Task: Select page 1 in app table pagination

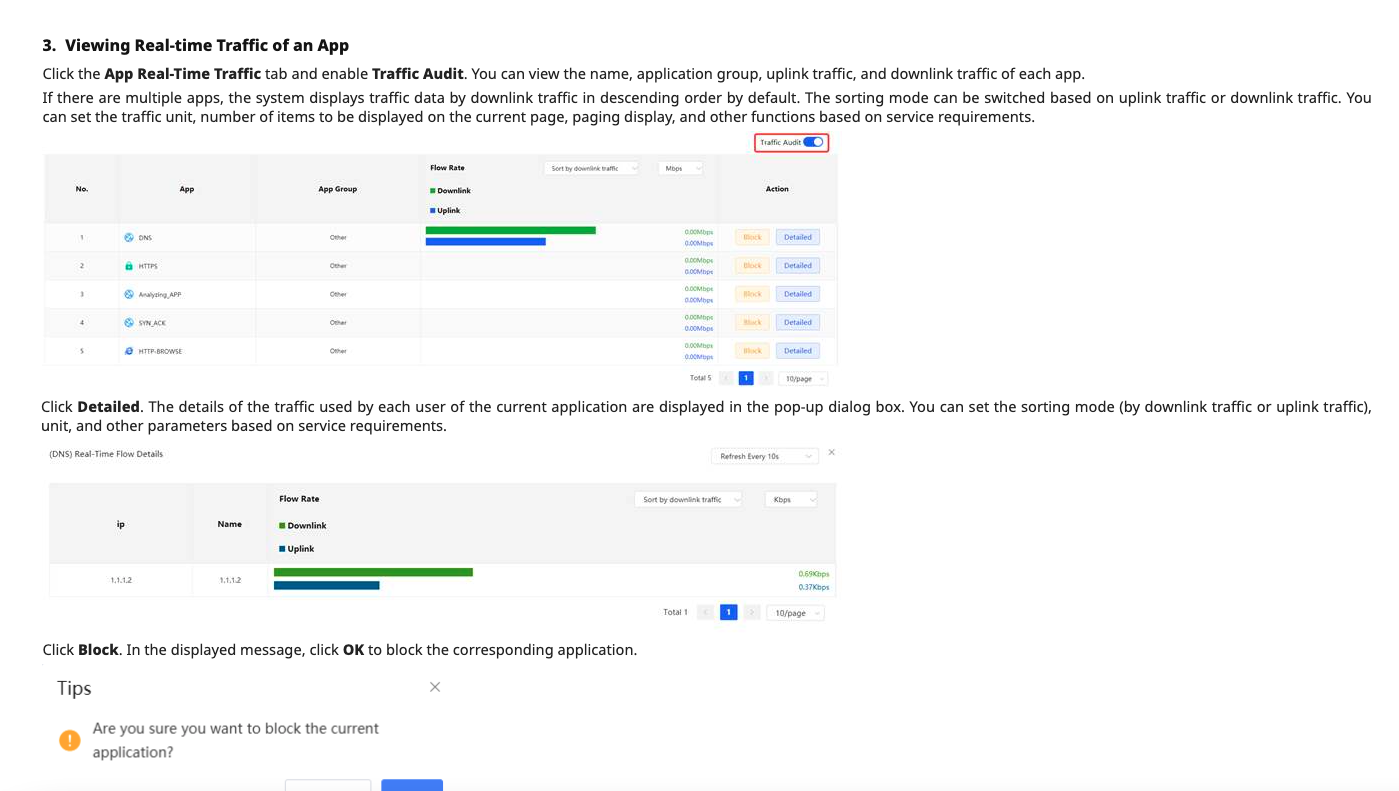Action: click(746, 378)
